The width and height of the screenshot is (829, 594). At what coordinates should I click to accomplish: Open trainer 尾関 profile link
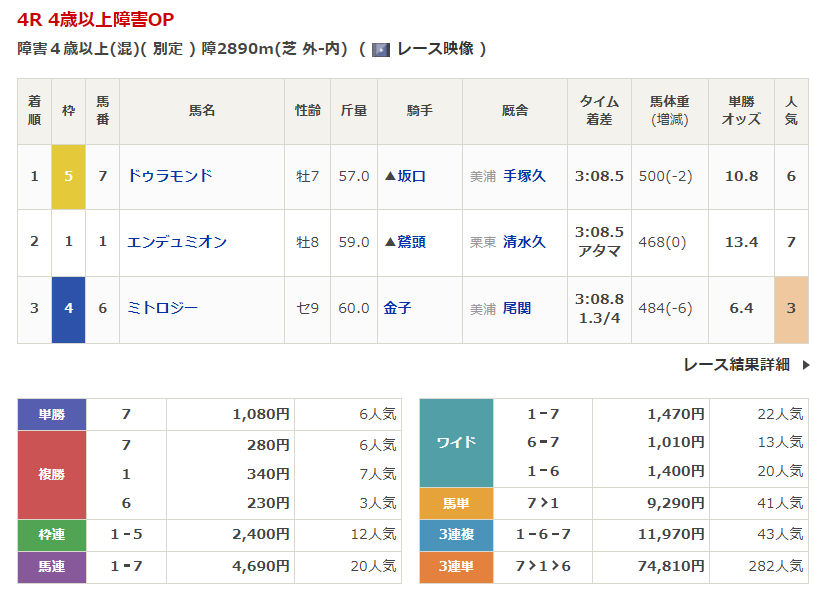pyautogui.click(x=517, y=308)
